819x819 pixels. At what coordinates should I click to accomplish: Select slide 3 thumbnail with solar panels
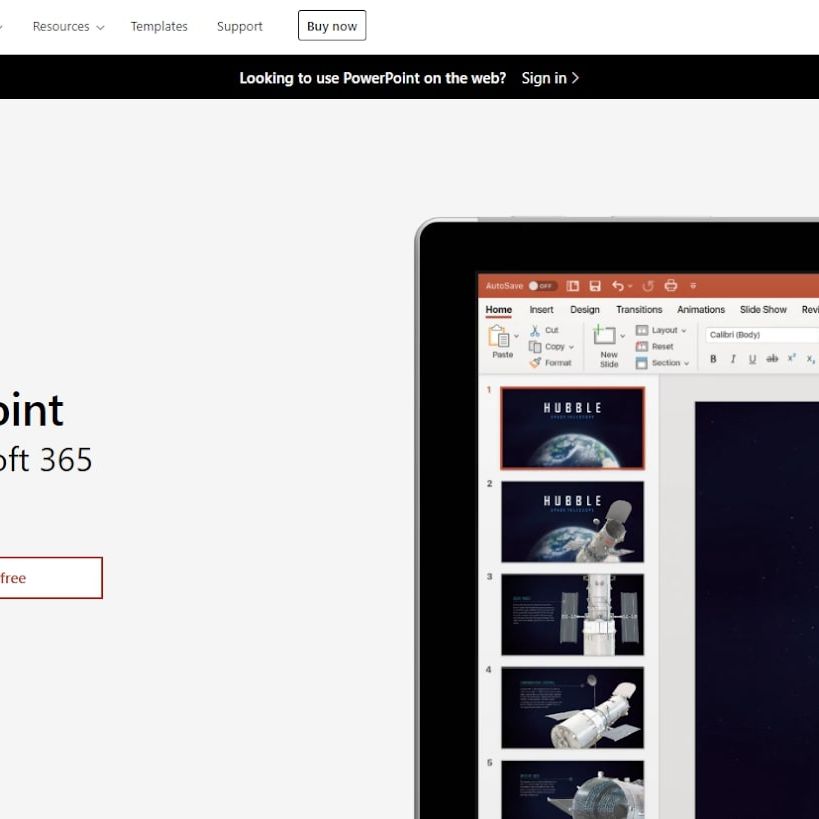(572, 615)
